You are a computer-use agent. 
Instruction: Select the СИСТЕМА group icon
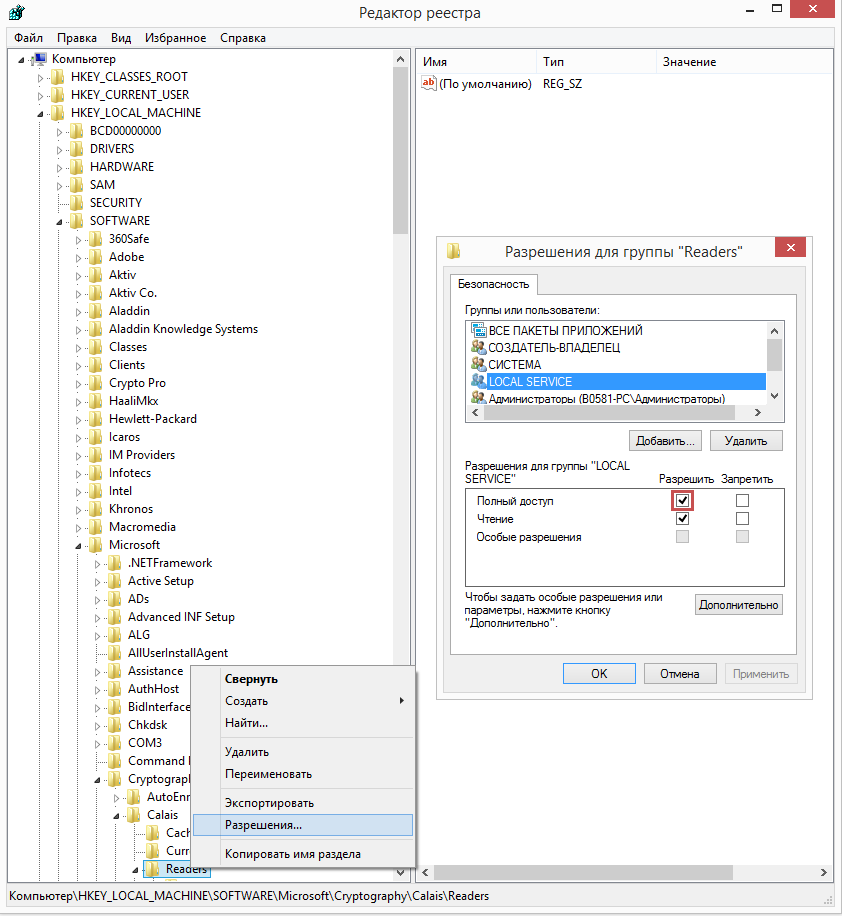[x=478, y=364]
